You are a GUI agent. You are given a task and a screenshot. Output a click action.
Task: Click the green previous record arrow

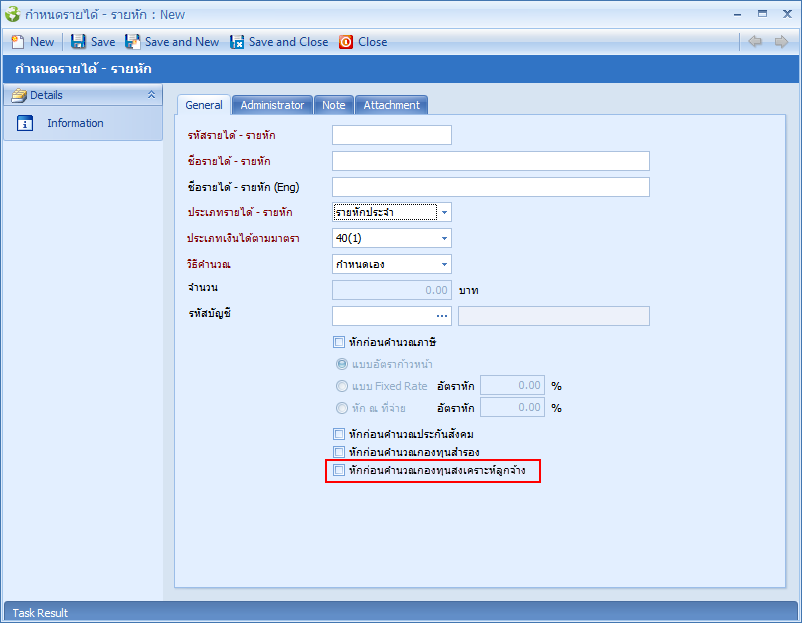pyautogui.click(x=756, y=42)
